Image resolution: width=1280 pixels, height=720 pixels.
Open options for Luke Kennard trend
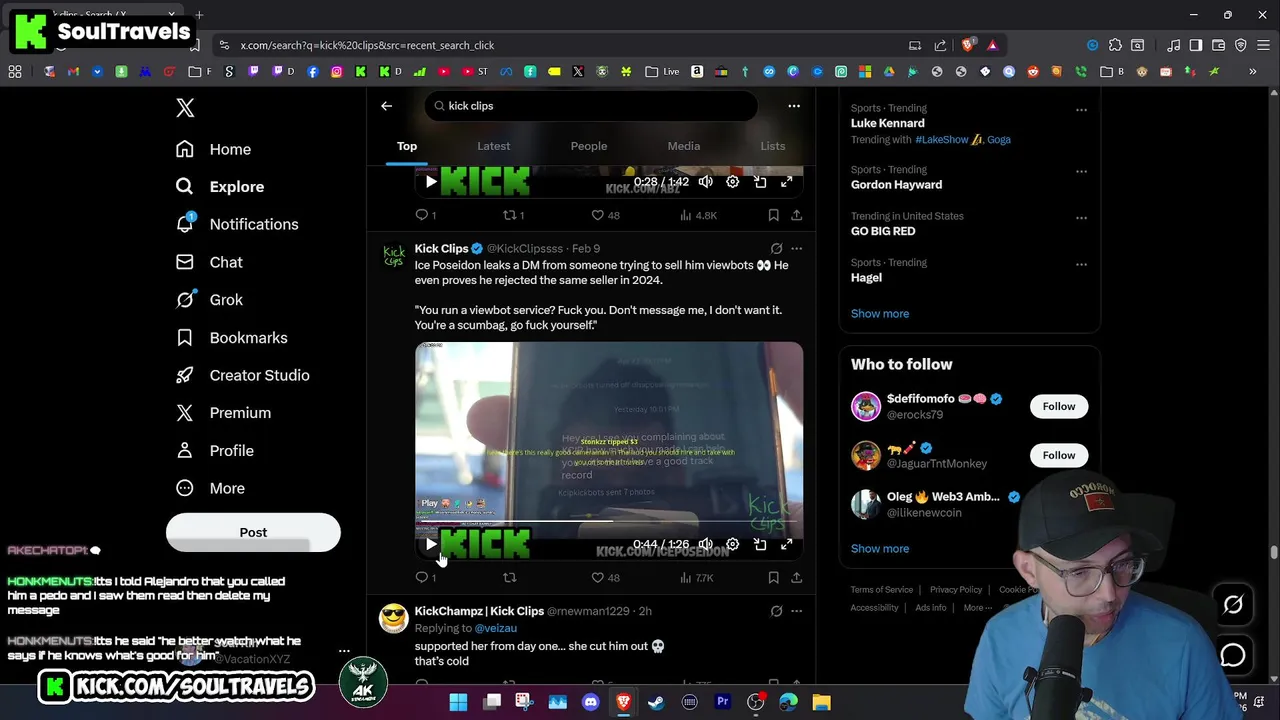(x=1081, y=110)
